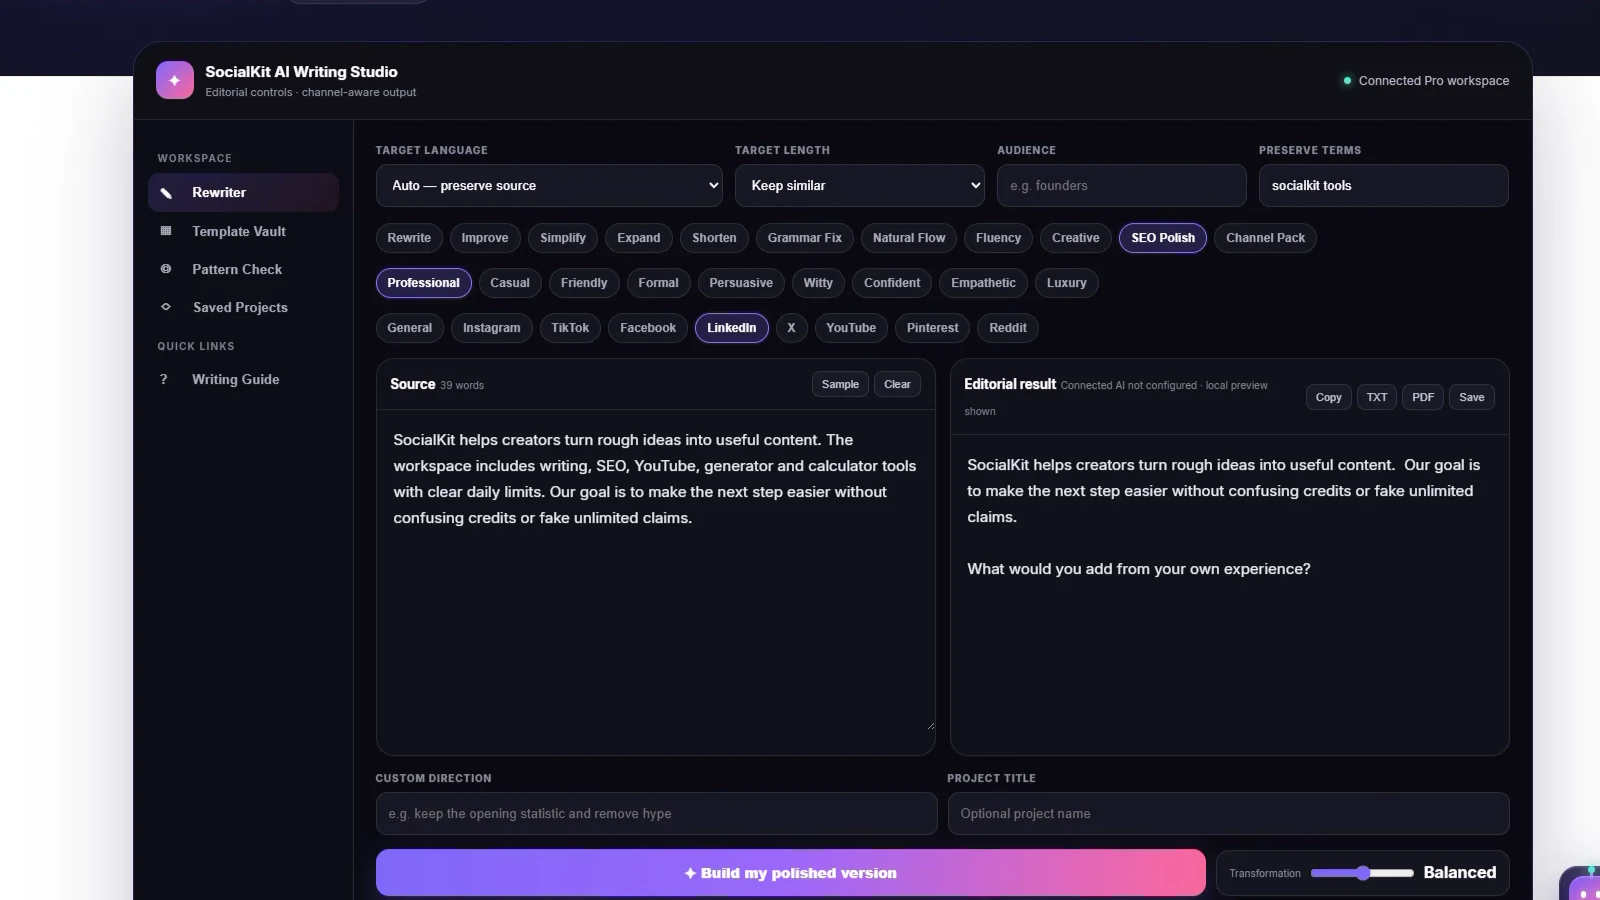Viewport: 1600px width, 900px height.
Task: Click the Saved Projects diamond icon
Action: [x=166, y=307]
